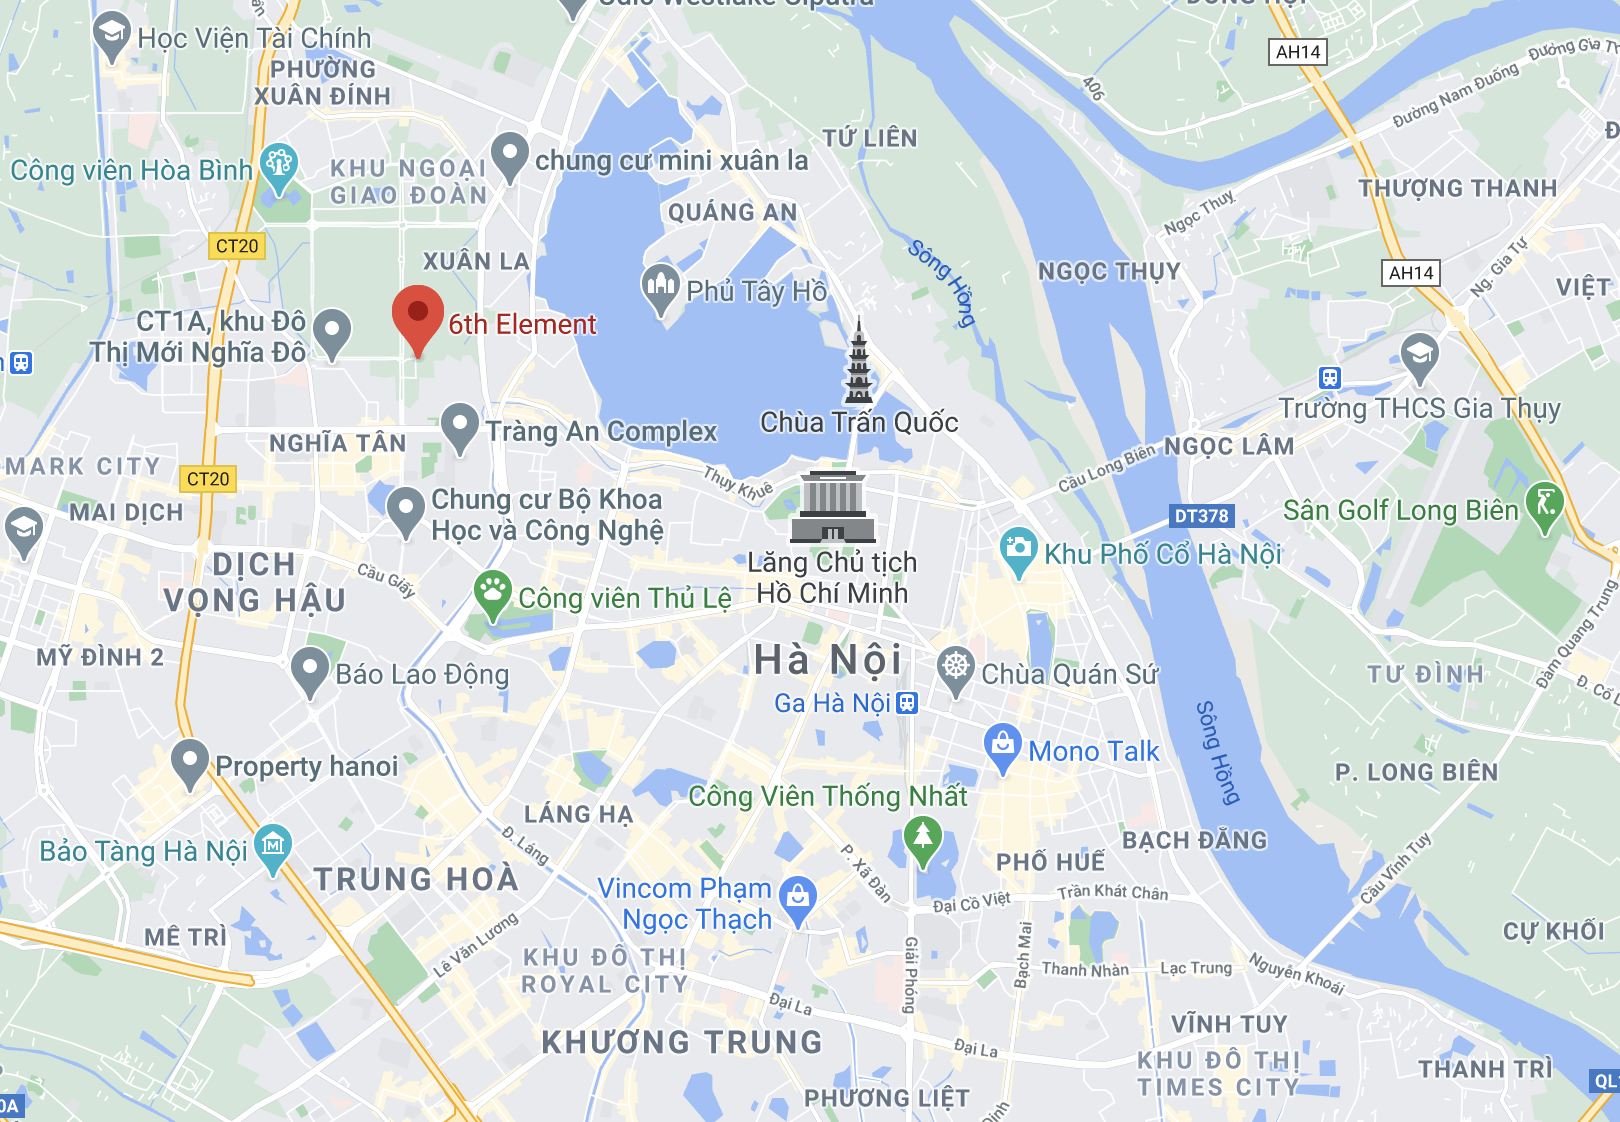
Task: Click the Công viên Hòa Bình park marker
Action: [x=279, y=170]
